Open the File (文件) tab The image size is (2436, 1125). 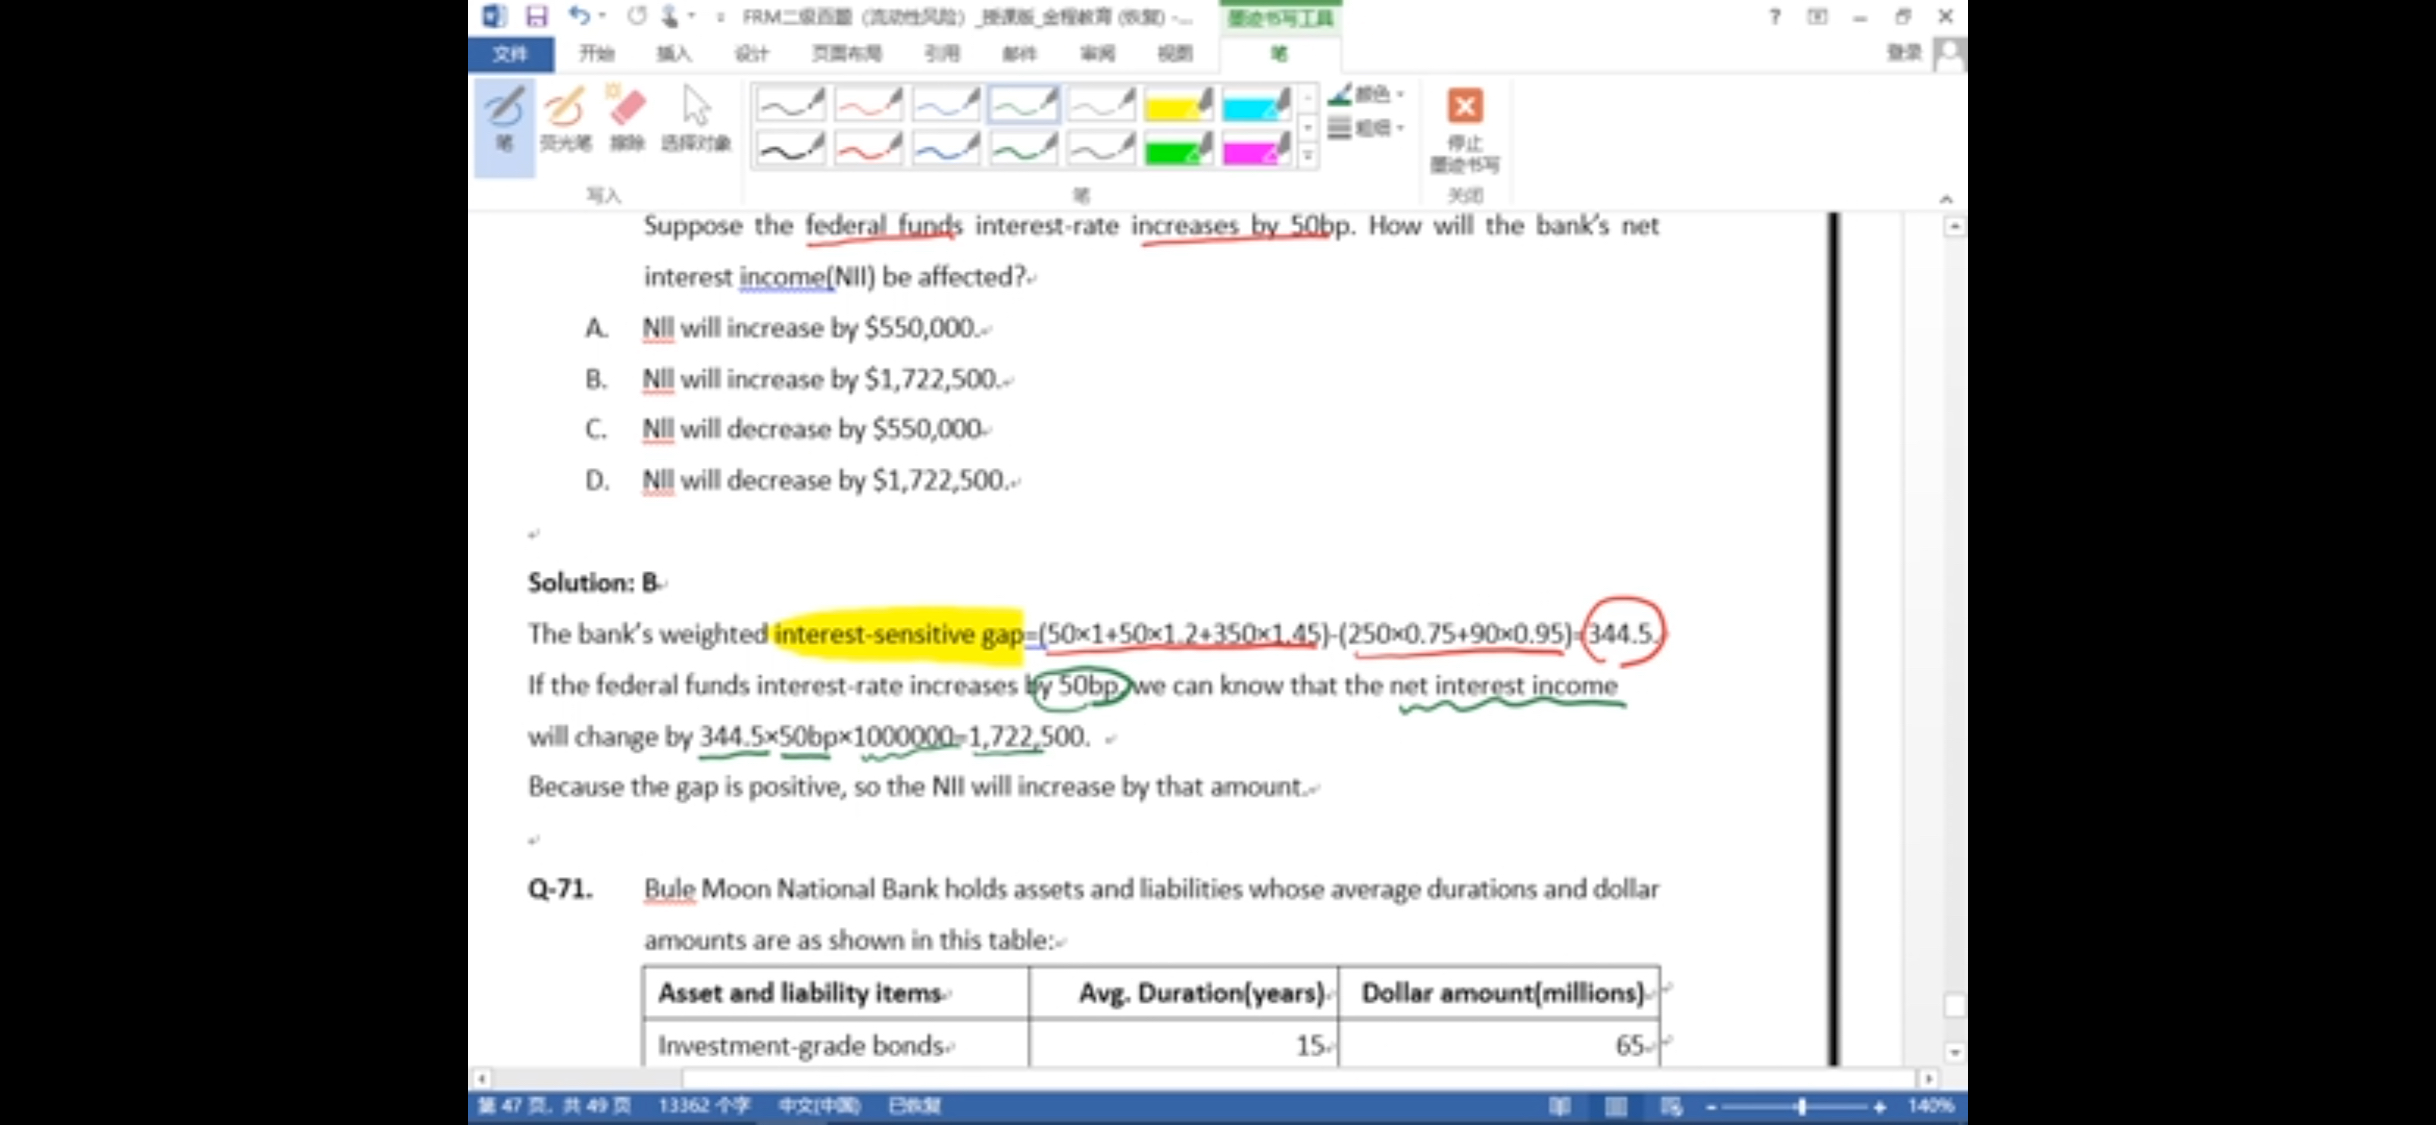(510, 53)
